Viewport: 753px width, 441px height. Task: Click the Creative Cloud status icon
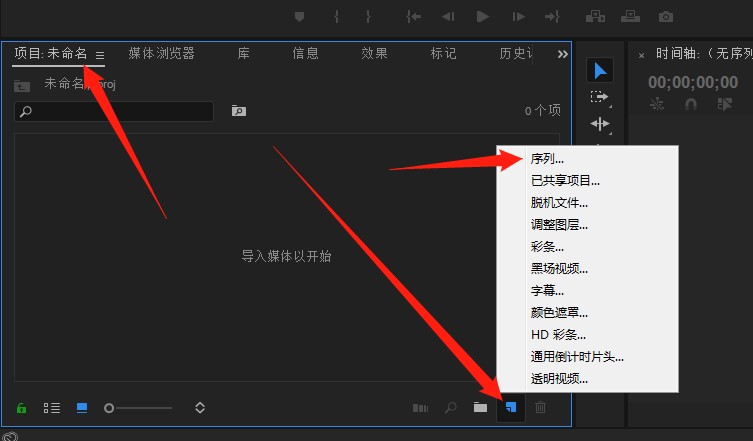click(10, 436)
